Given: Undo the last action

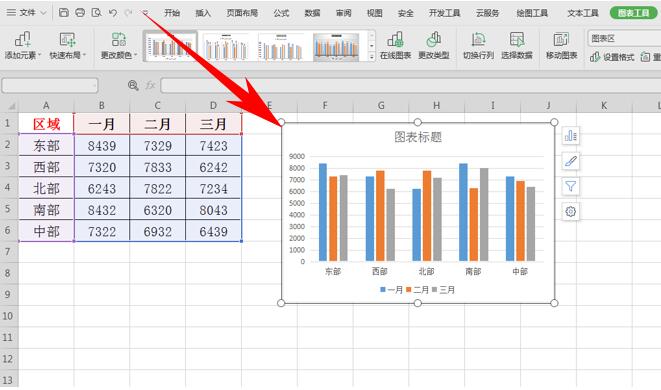Looking at the screenshot, I should point(113,13).
